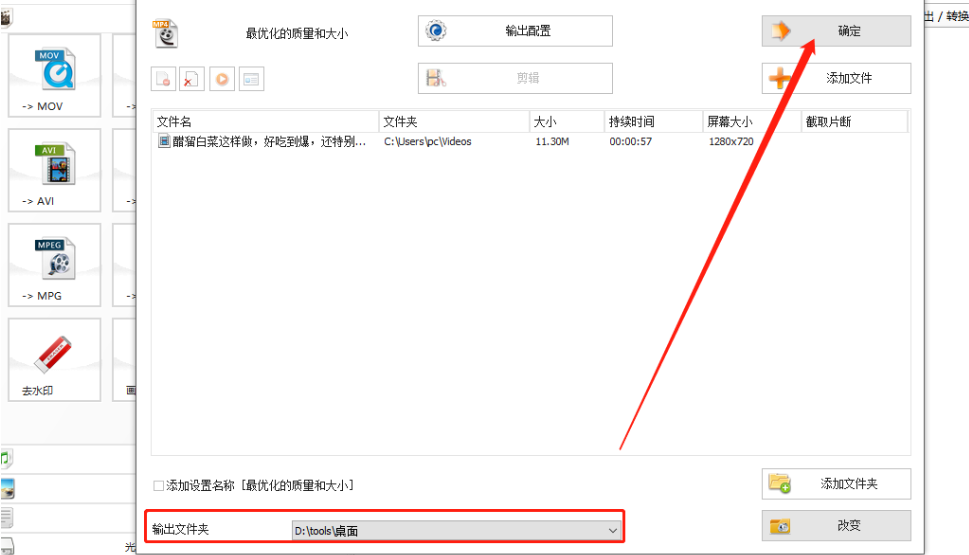
Task: Click the 最优化的质量和大小 preset label
Action: coord(297,33)
